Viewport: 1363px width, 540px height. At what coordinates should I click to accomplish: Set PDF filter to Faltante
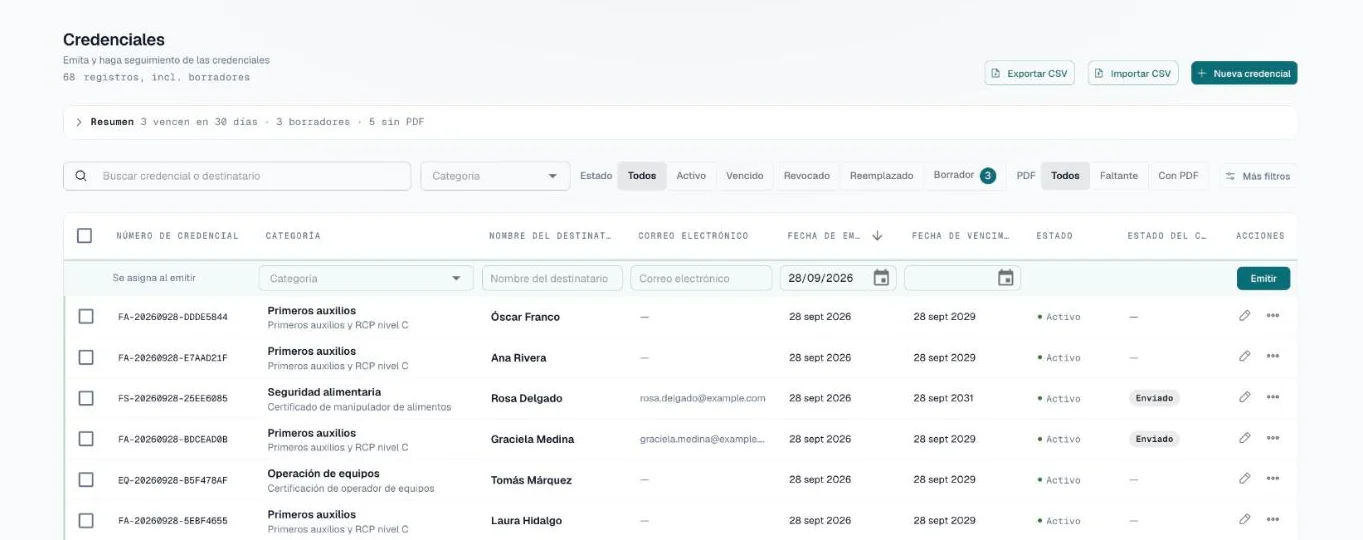[x=1119, y=175]
